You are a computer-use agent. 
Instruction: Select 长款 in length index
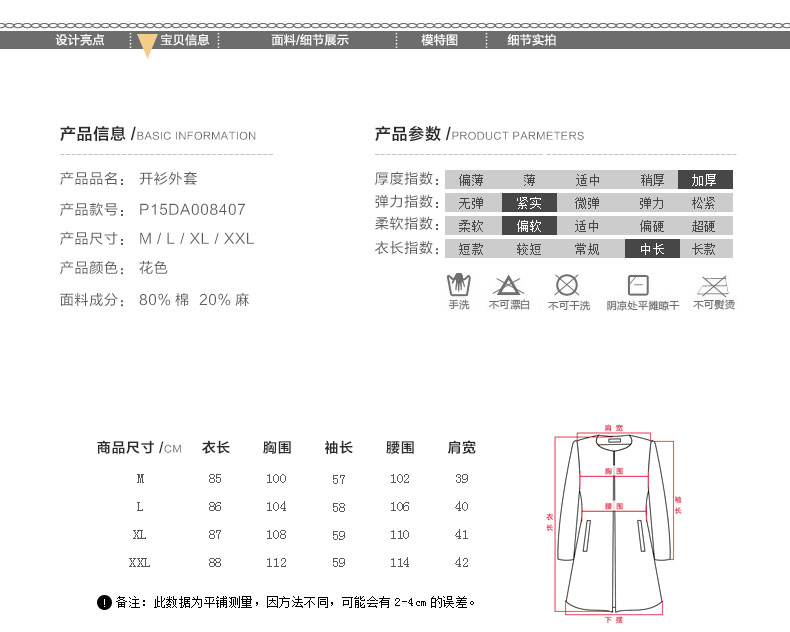(x=704, y=249)
